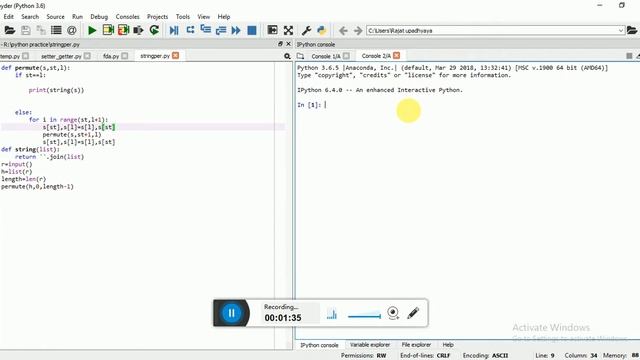640x360 pixels.
Task: Toggle fullscreen mode icon
Action: (288, 30)
